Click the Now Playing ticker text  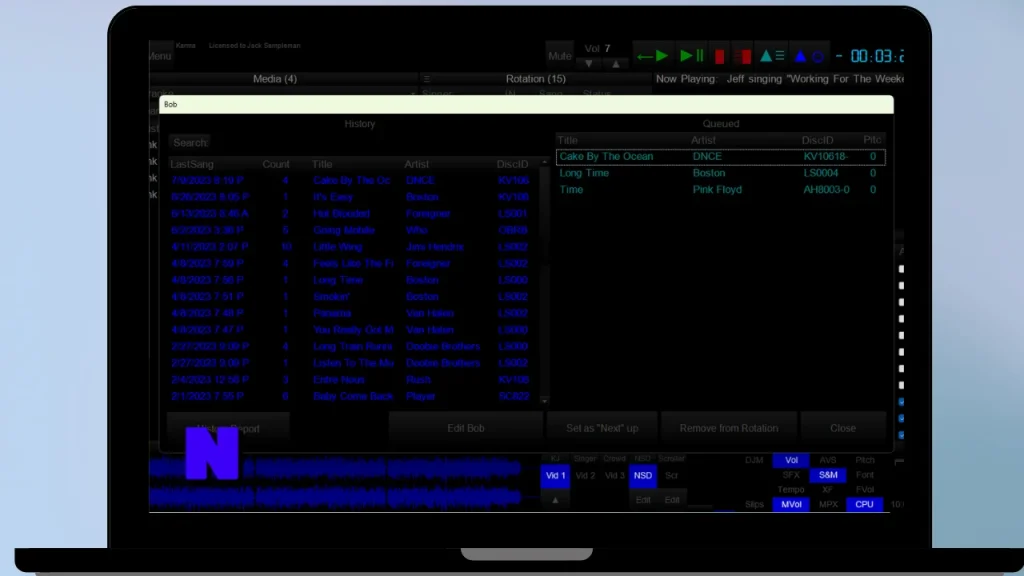point(780,79)
